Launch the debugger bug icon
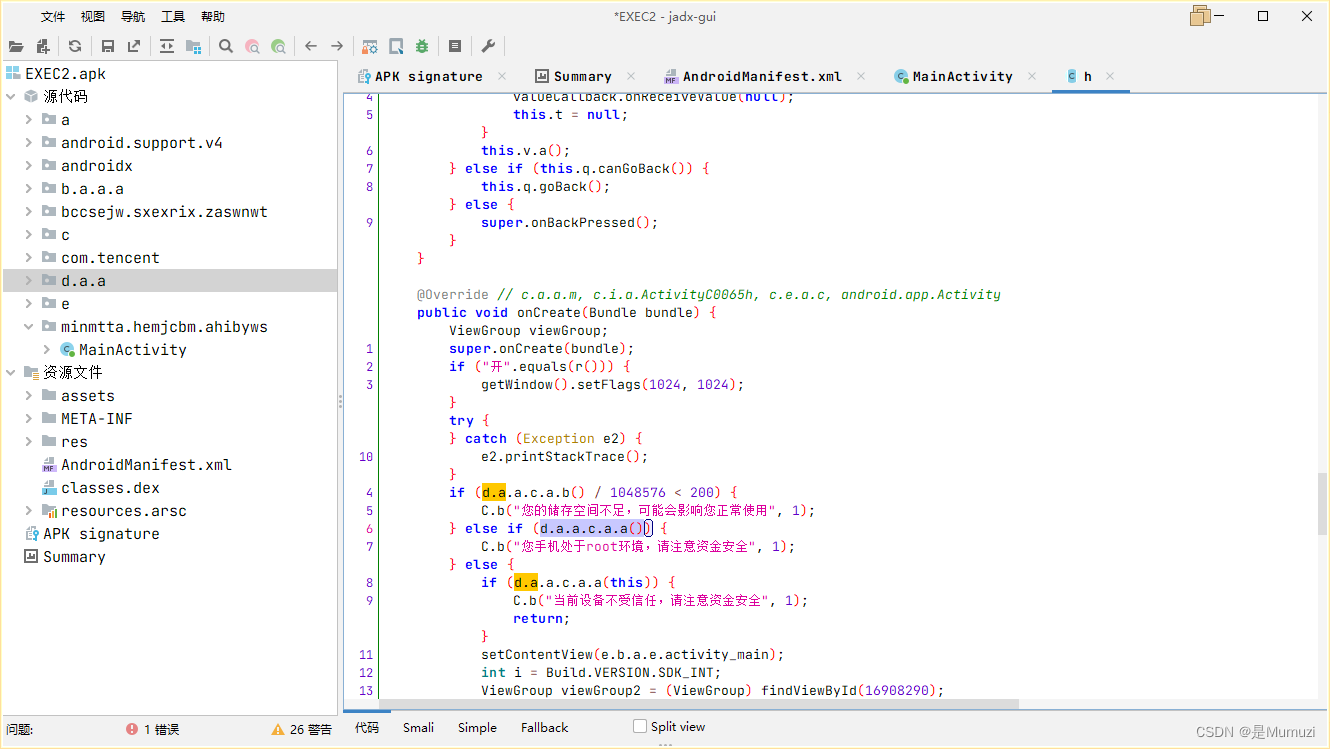This screenshot has height=749, width=1330. 422,46
